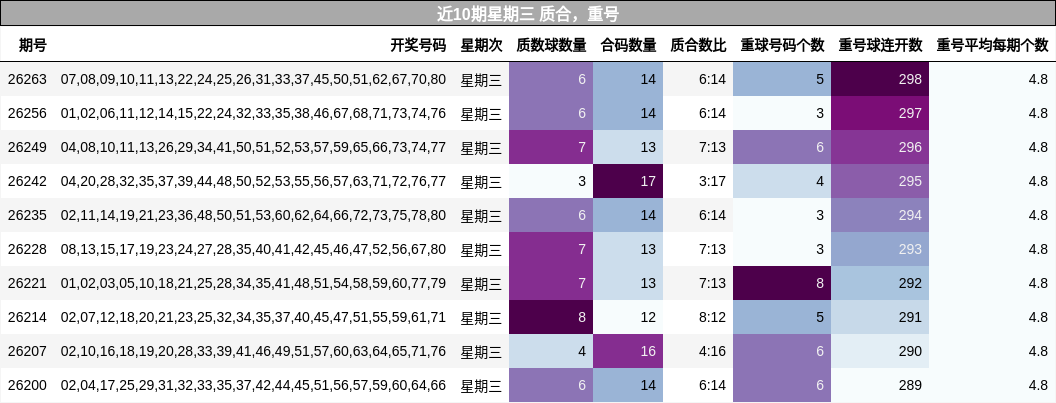
Task: Click the 星期次 column header
Action: pos(482,45)
